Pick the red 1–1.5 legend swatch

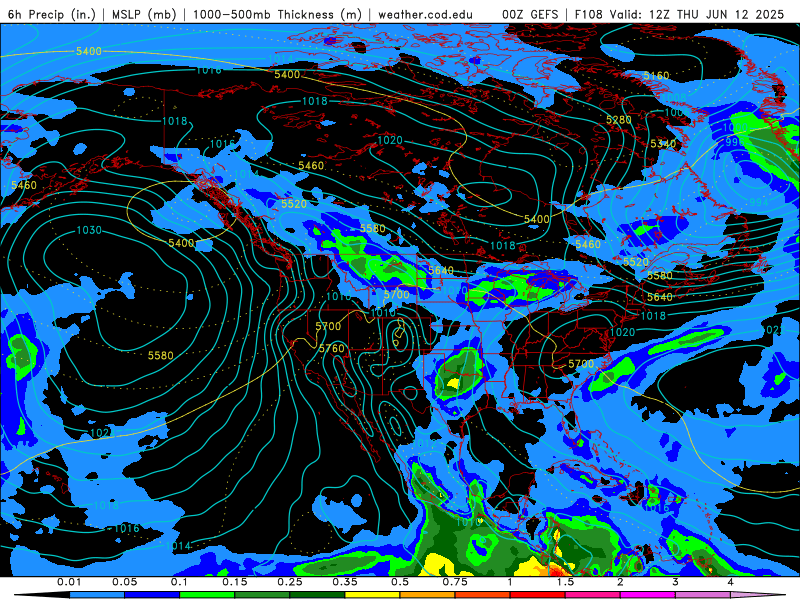pyautogui.click(x=538, y=595)
